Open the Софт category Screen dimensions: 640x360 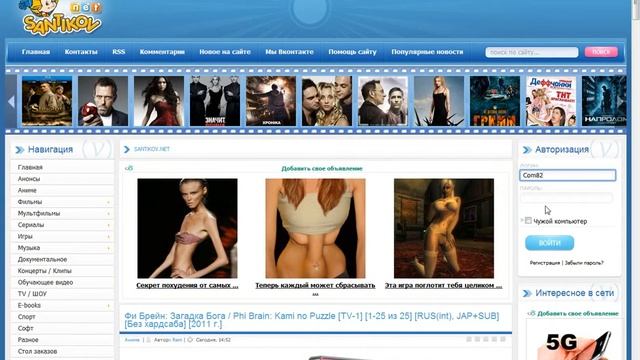click(x=25, y=328)
